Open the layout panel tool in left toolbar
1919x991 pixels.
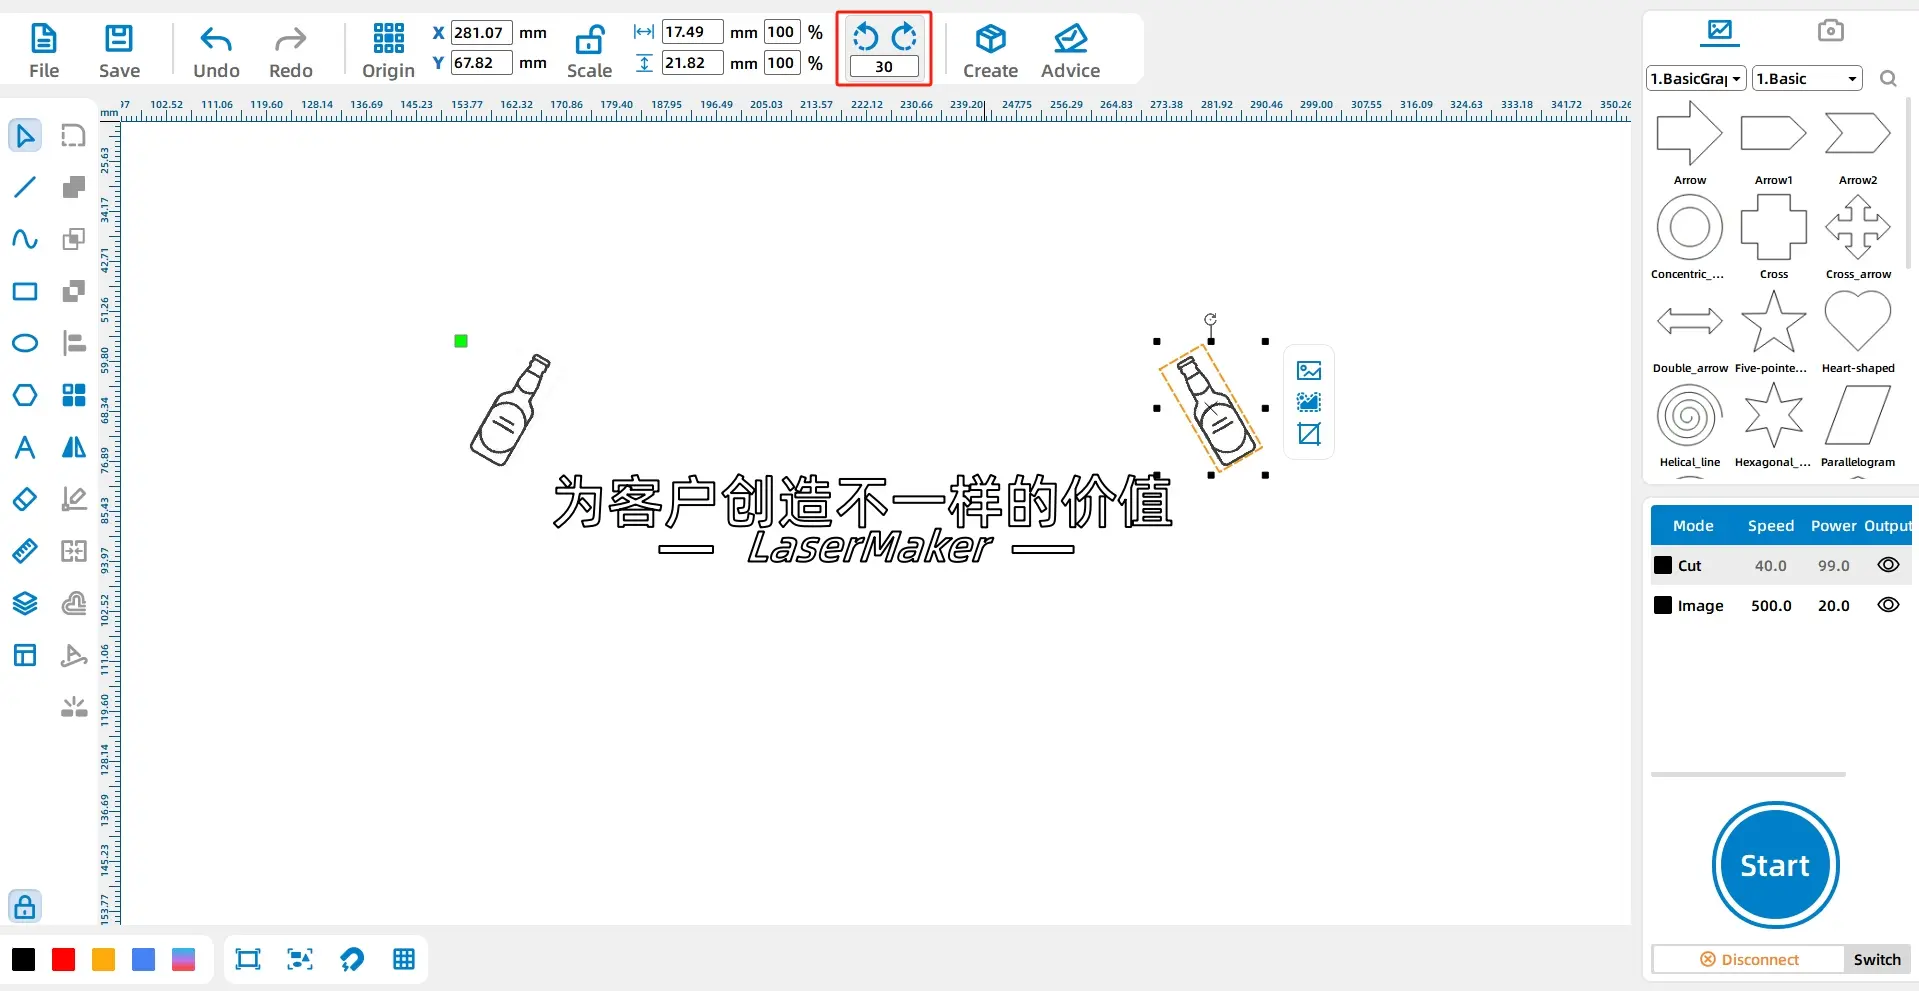coord(25,655)
